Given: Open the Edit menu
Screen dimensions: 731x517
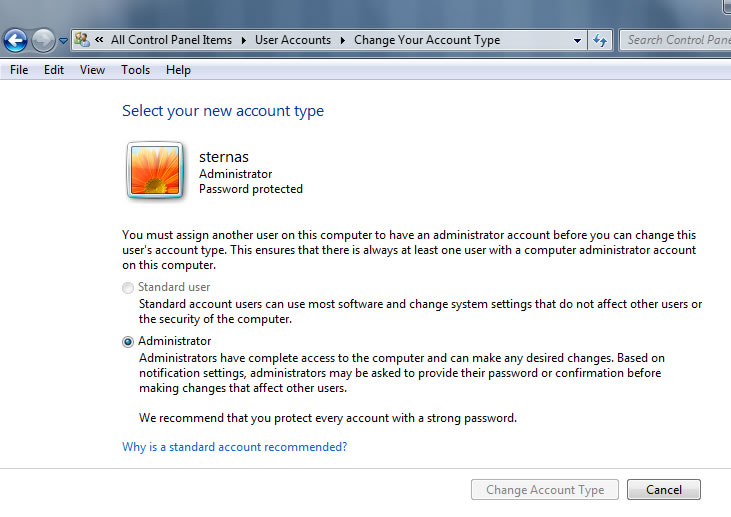Looking at the screenshot, I should (54, 70).
